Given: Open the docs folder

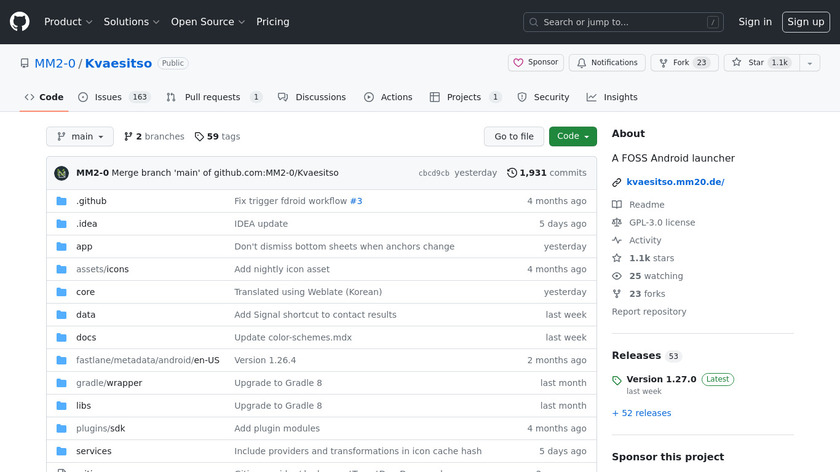Looking at the screenshot, I should click(x=86, y=337).
